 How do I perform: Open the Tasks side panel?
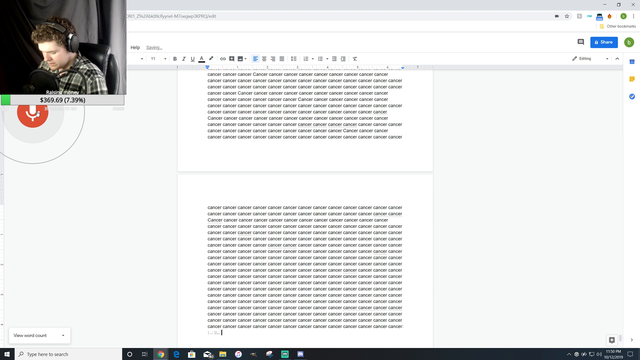click(632, 97)
